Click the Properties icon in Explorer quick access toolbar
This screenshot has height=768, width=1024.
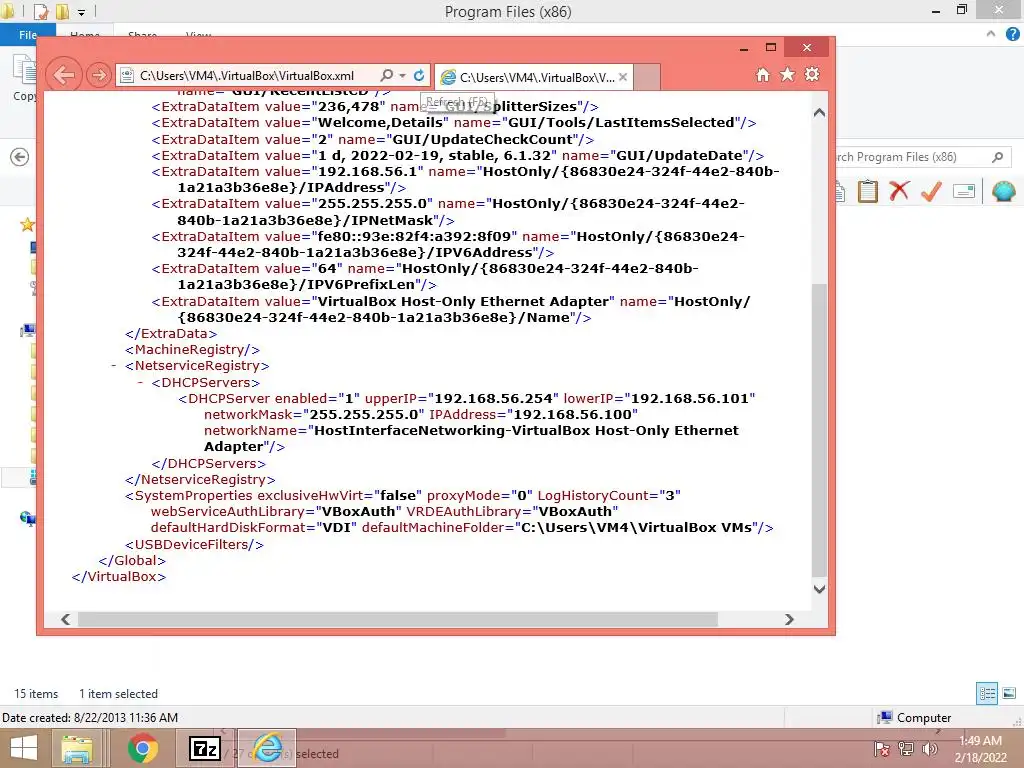40,12
